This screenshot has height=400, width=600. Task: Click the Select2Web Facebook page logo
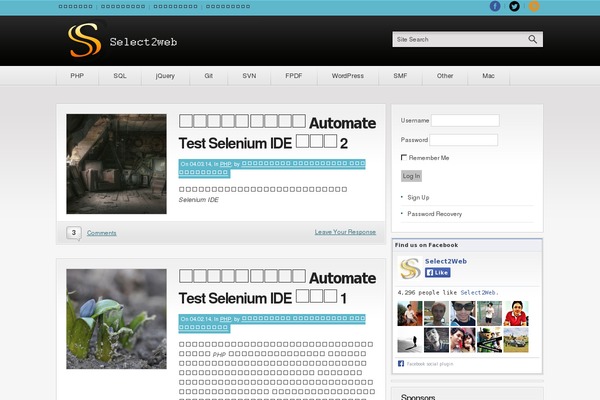coord(410,268)
